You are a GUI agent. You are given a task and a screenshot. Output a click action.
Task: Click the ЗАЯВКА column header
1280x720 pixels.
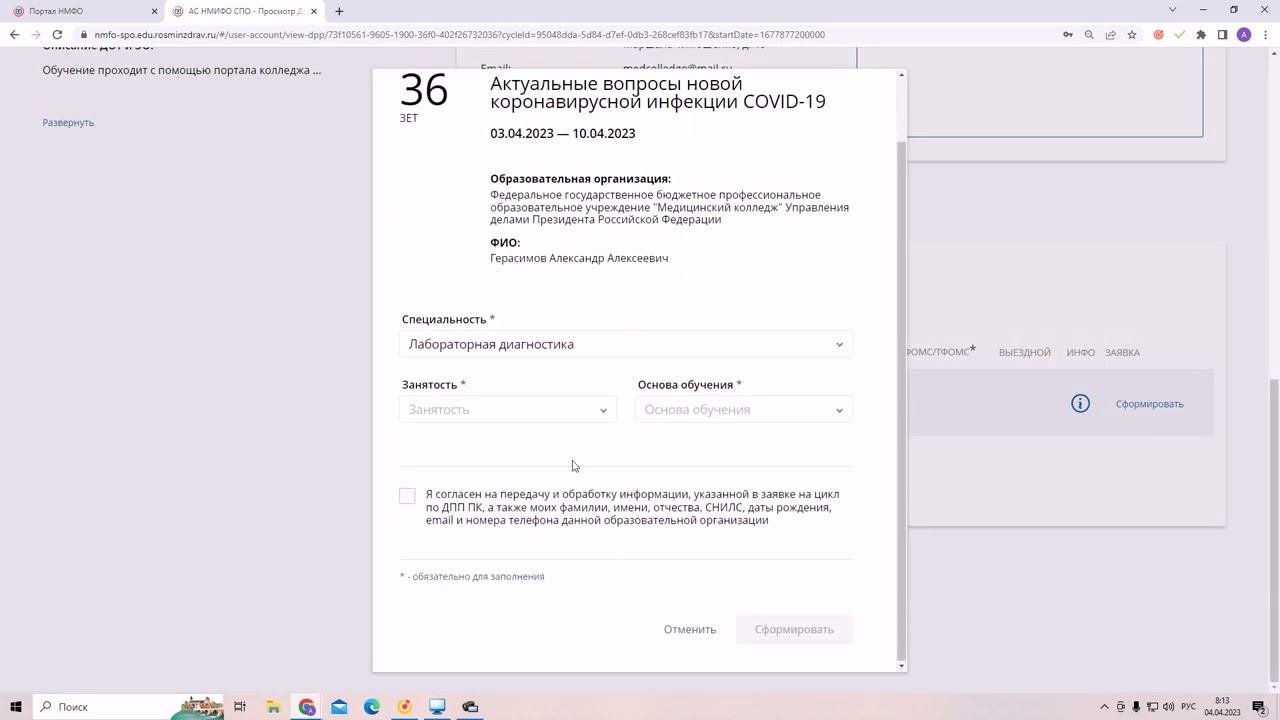point(1123,353)
